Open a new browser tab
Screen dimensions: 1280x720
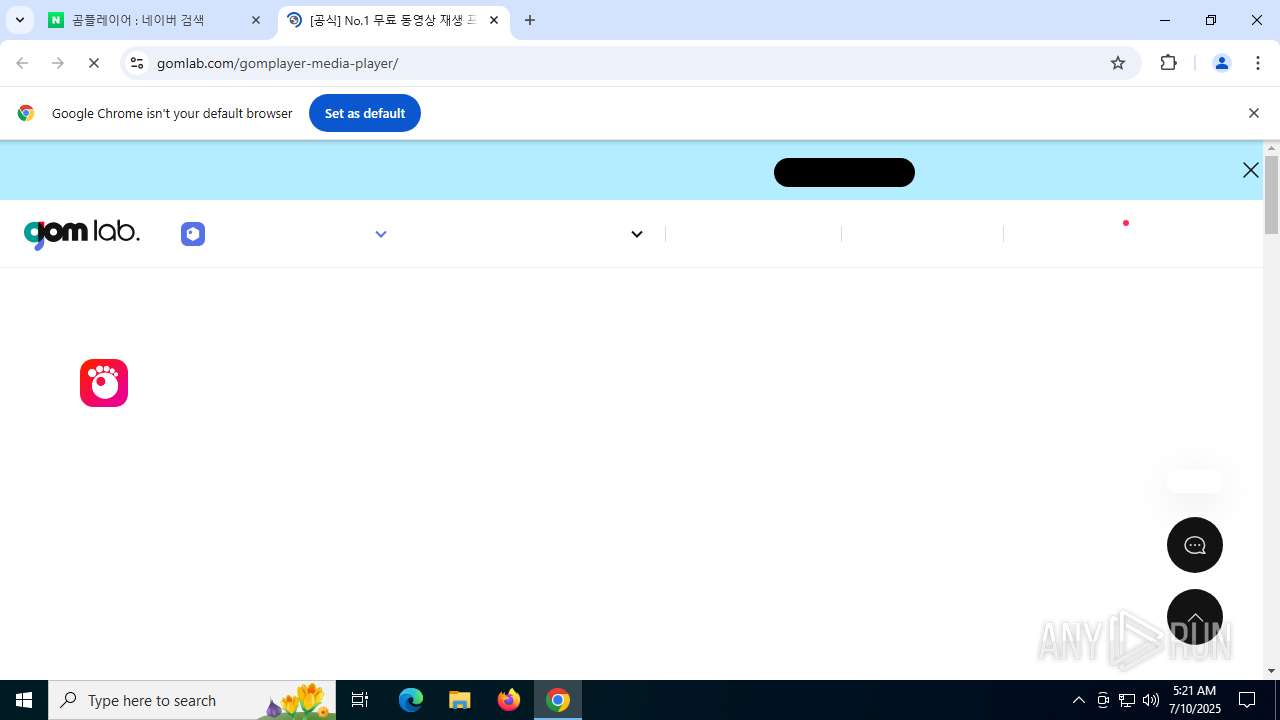[530, 20]
